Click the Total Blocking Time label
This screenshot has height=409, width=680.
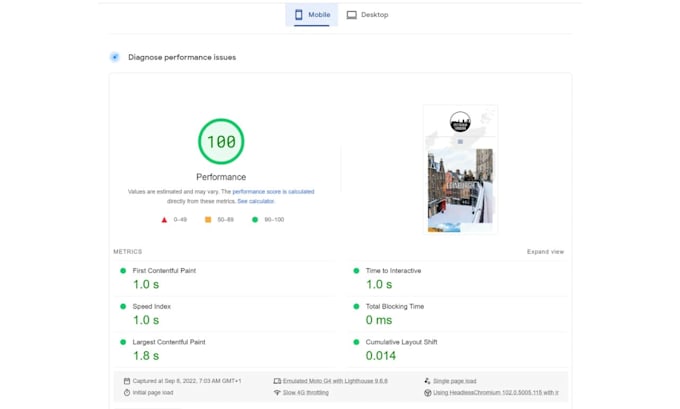pyautogui.click(x=395, y=306)
